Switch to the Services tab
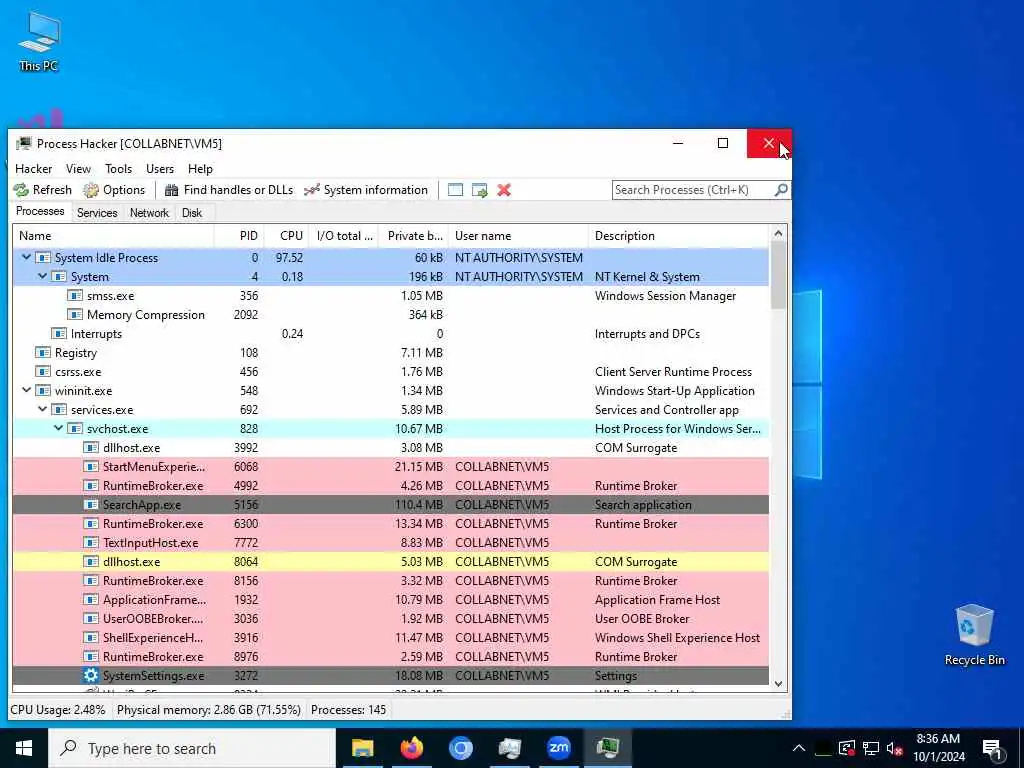Screen dimensions: 1024x768 (x=97, y=213)
